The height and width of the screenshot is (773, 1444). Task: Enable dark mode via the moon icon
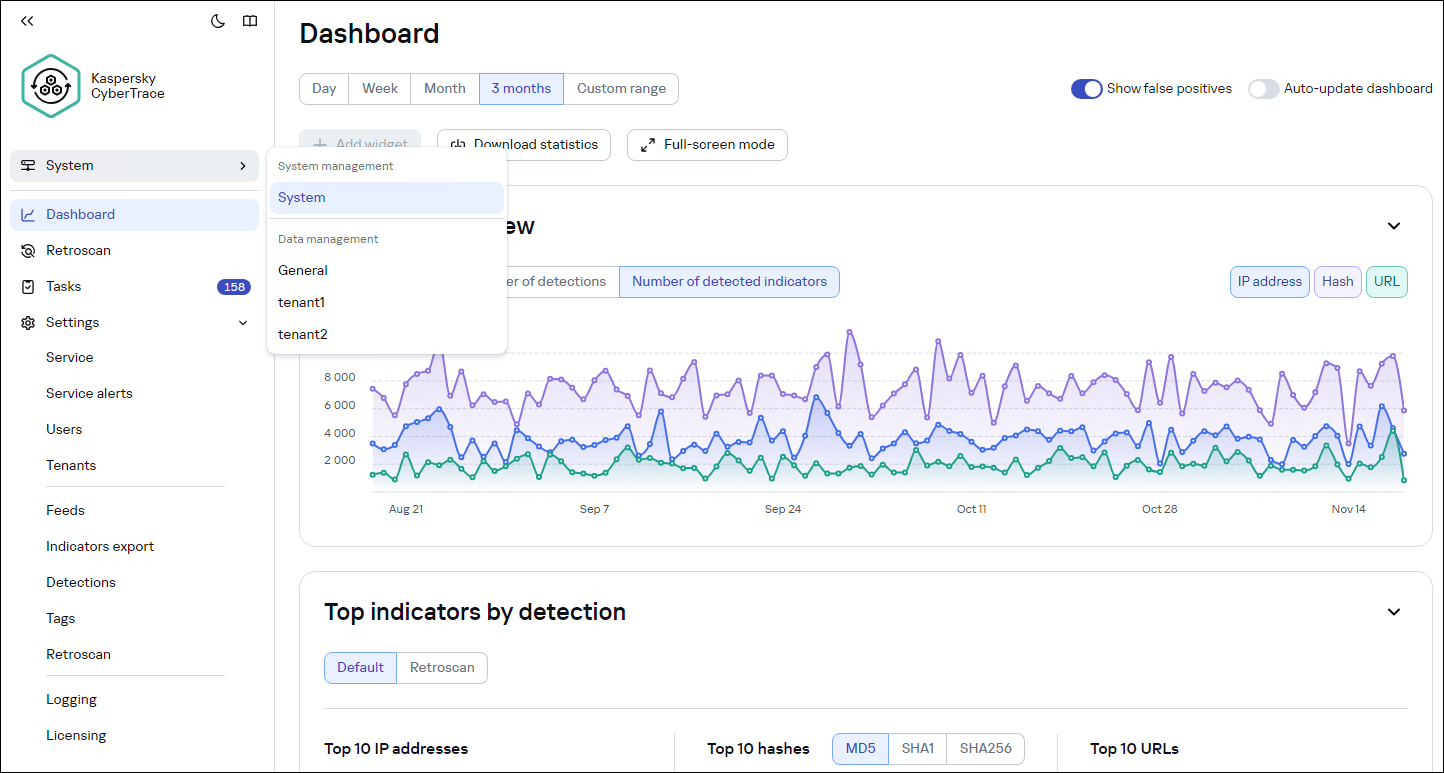(x=217, y=20)
